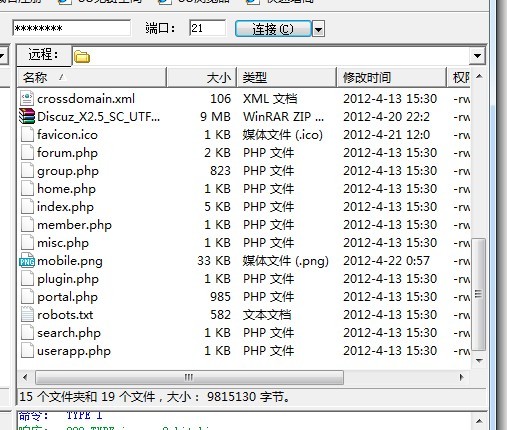Select the plugin.php file name
The width and height of the screenshot is (507, 430).
pyautogui.click(x=68, y=279)
